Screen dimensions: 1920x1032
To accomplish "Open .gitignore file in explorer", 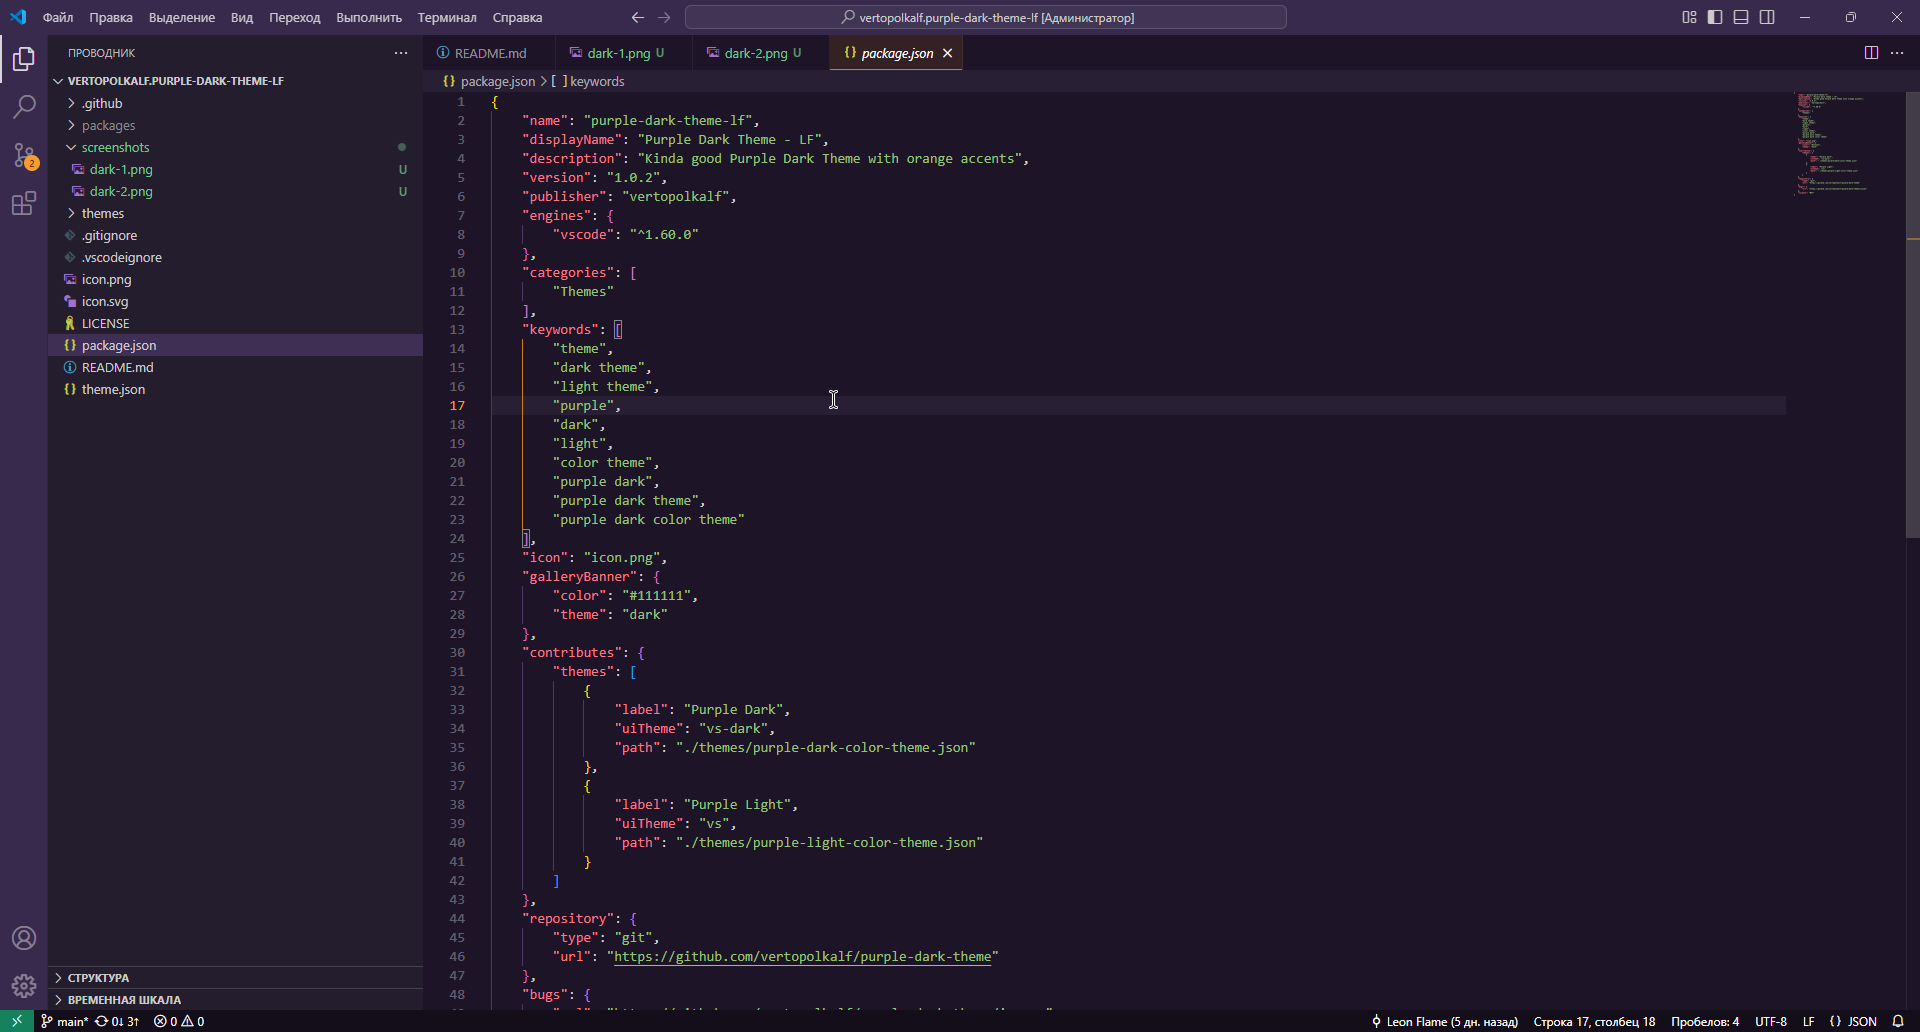I will (x=236, y=235).
